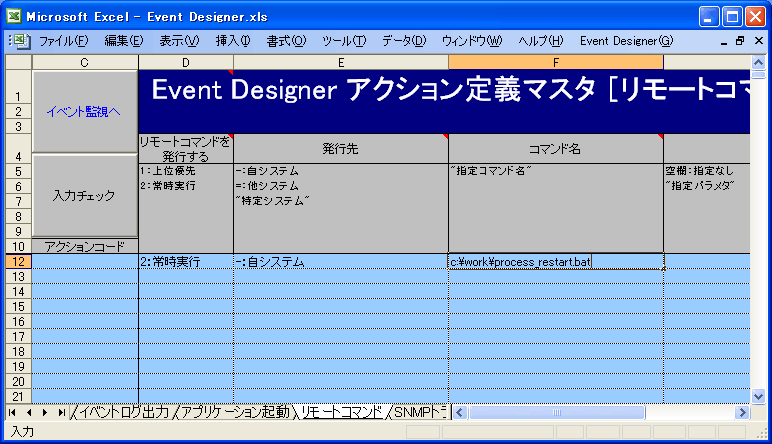Close the workbook with menu bar X
The height and width of the screenshot is (444, 772).
click(759, 41)
